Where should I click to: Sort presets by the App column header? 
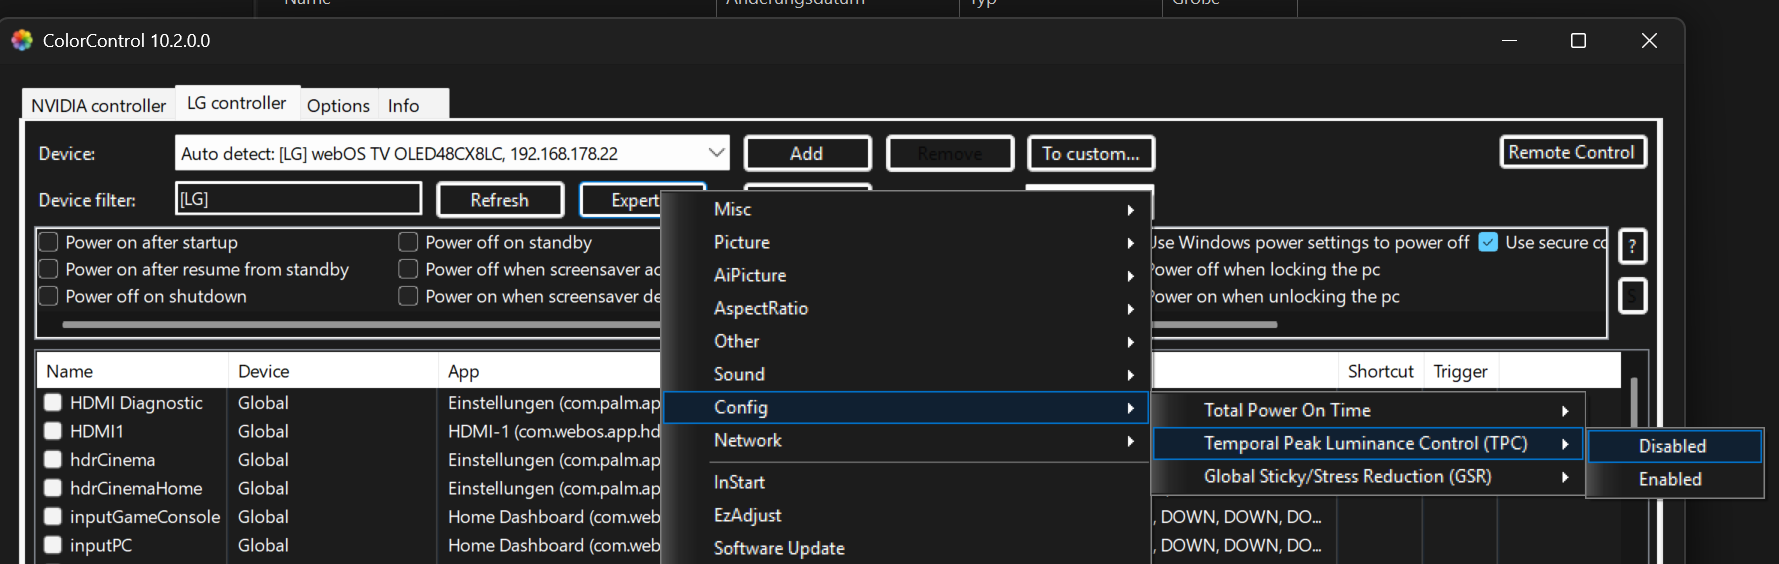pos(550,371)
